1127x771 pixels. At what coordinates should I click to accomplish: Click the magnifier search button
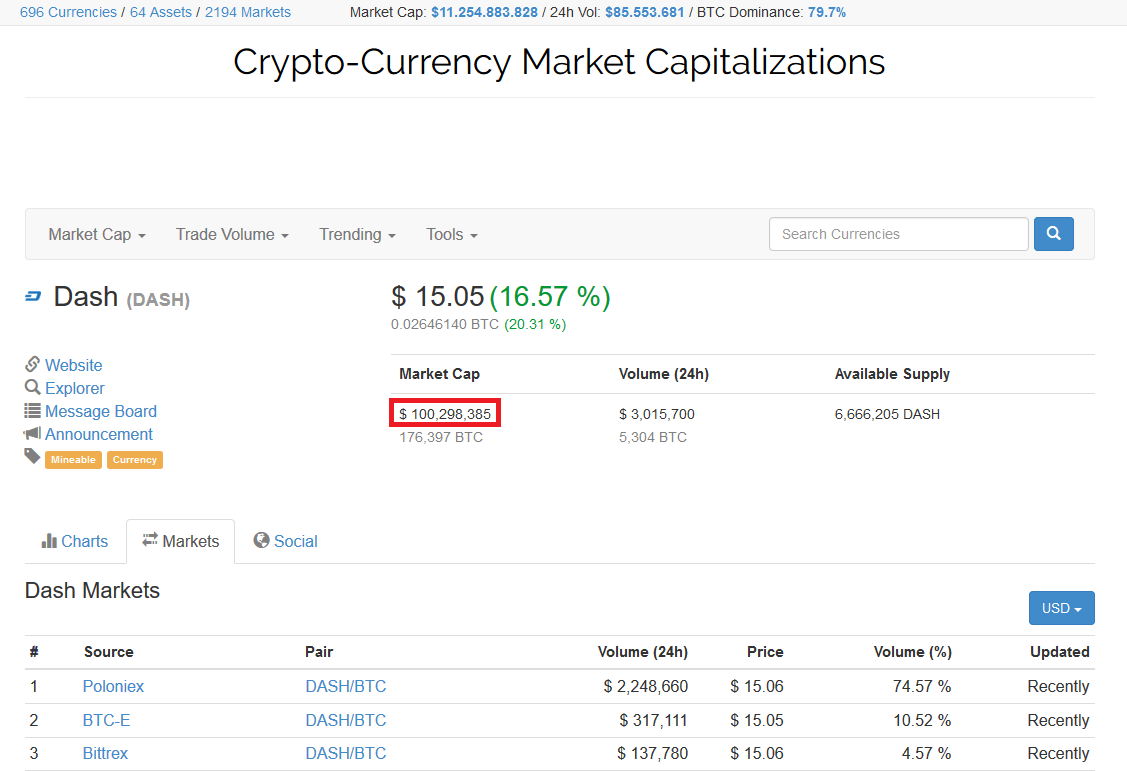[x=1053, y=234]
